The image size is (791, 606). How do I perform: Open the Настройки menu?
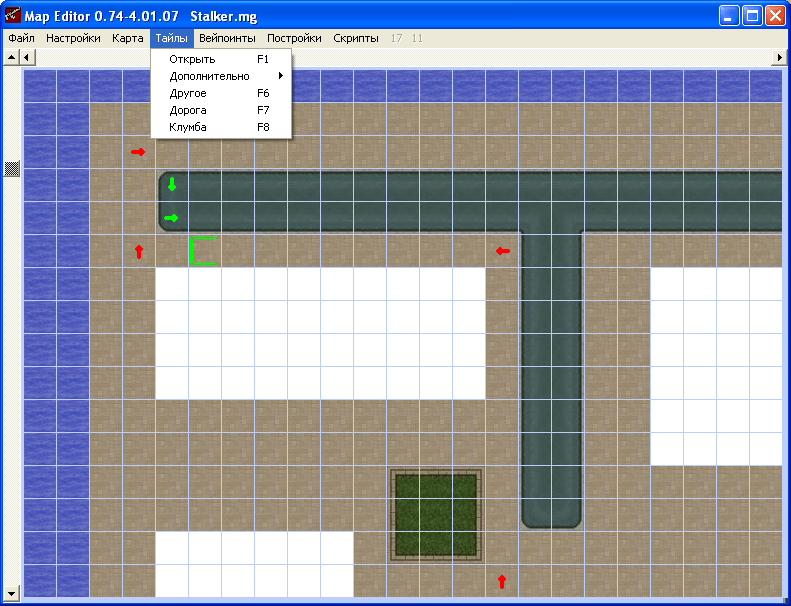[73, 38]
